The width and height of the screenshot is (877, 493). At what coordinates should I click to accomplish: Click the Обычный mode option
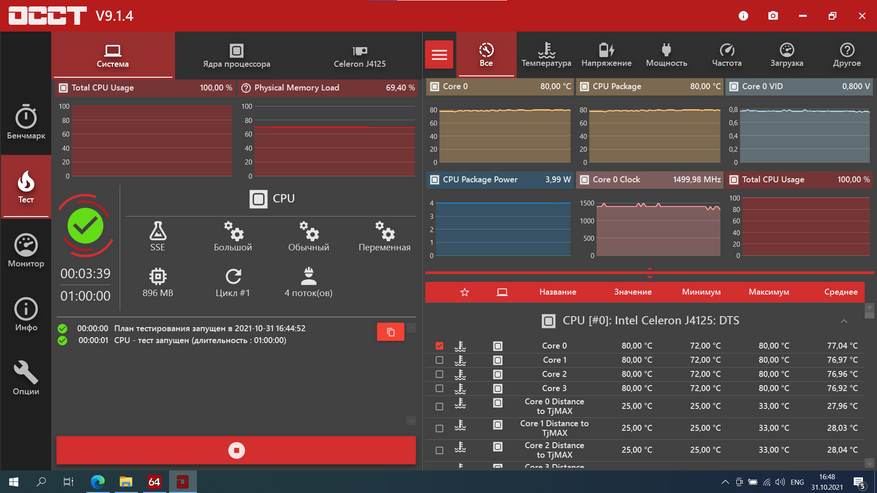pyautogui.click(x=308, y=236)
